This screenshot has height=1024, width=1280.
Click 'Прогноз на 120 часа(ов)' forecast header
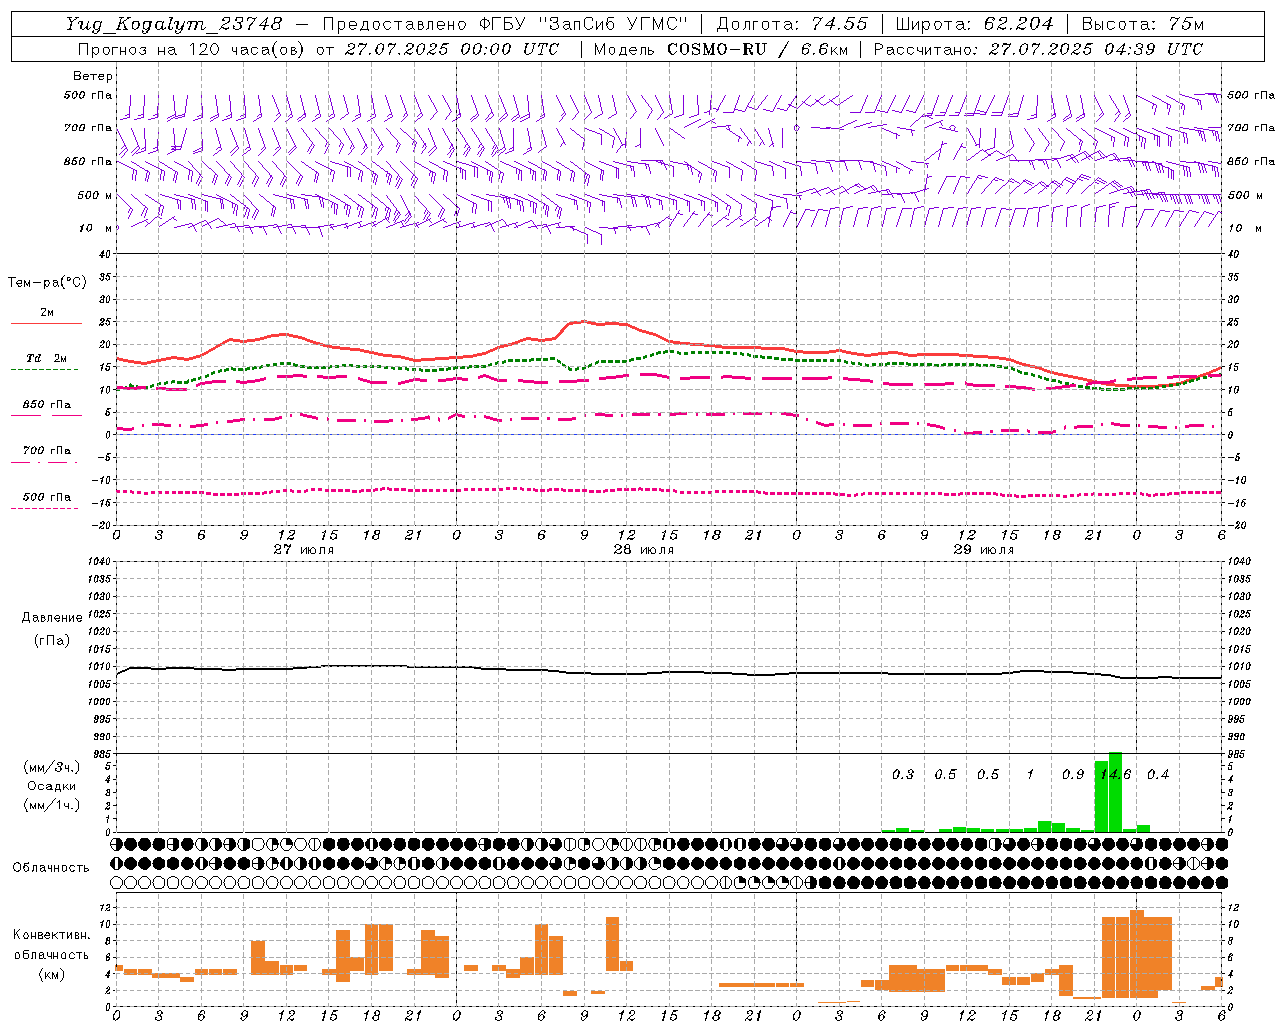click(191, 49)
